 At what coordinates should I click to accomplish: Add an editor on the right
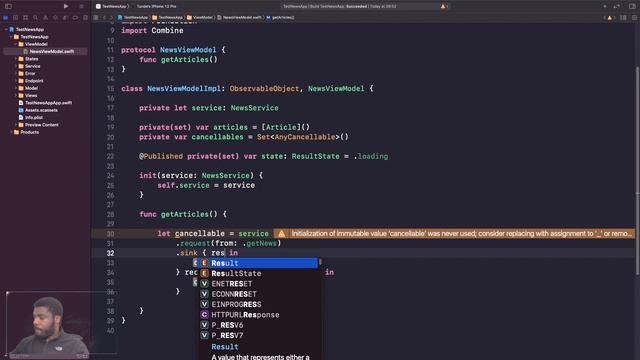coord(634,18)
